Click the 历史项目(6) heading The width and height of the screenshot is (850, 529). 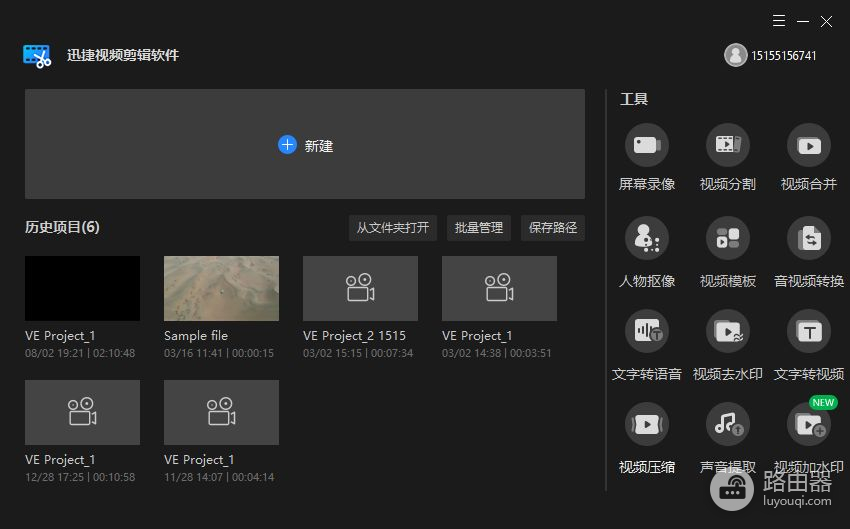(x=62, y=227)
